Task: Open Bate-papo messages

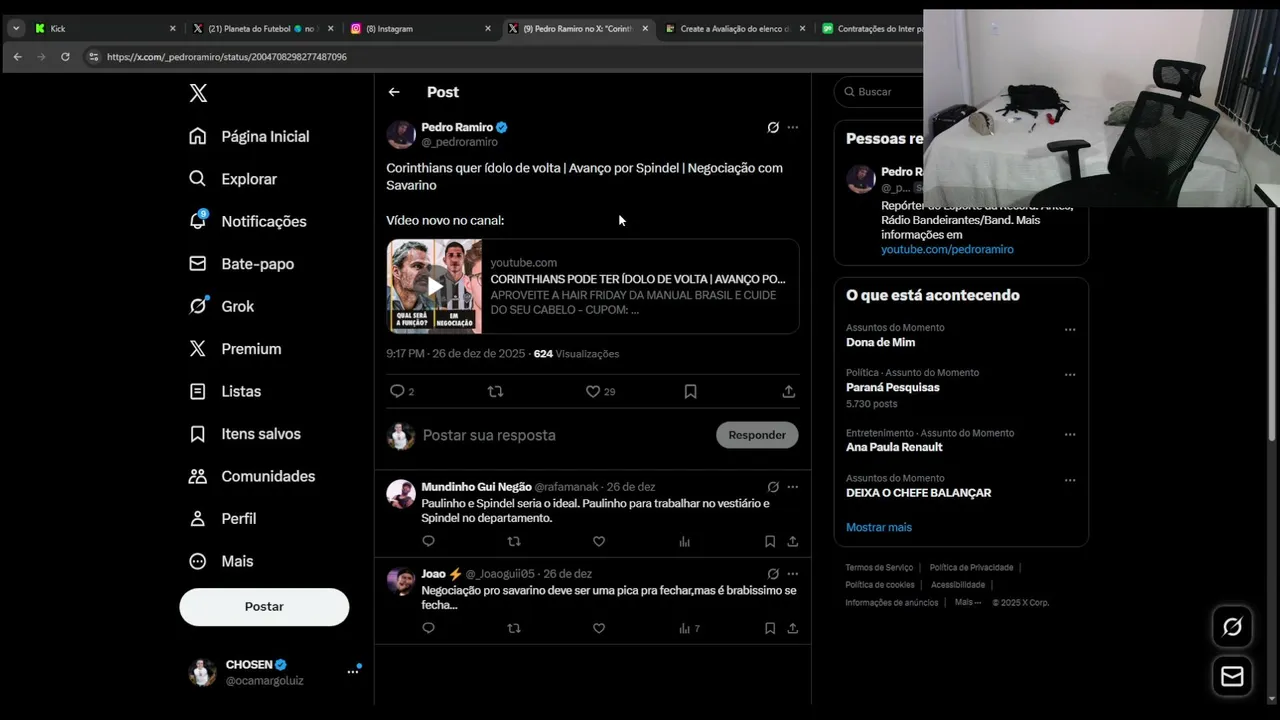Action: point(242,264)
